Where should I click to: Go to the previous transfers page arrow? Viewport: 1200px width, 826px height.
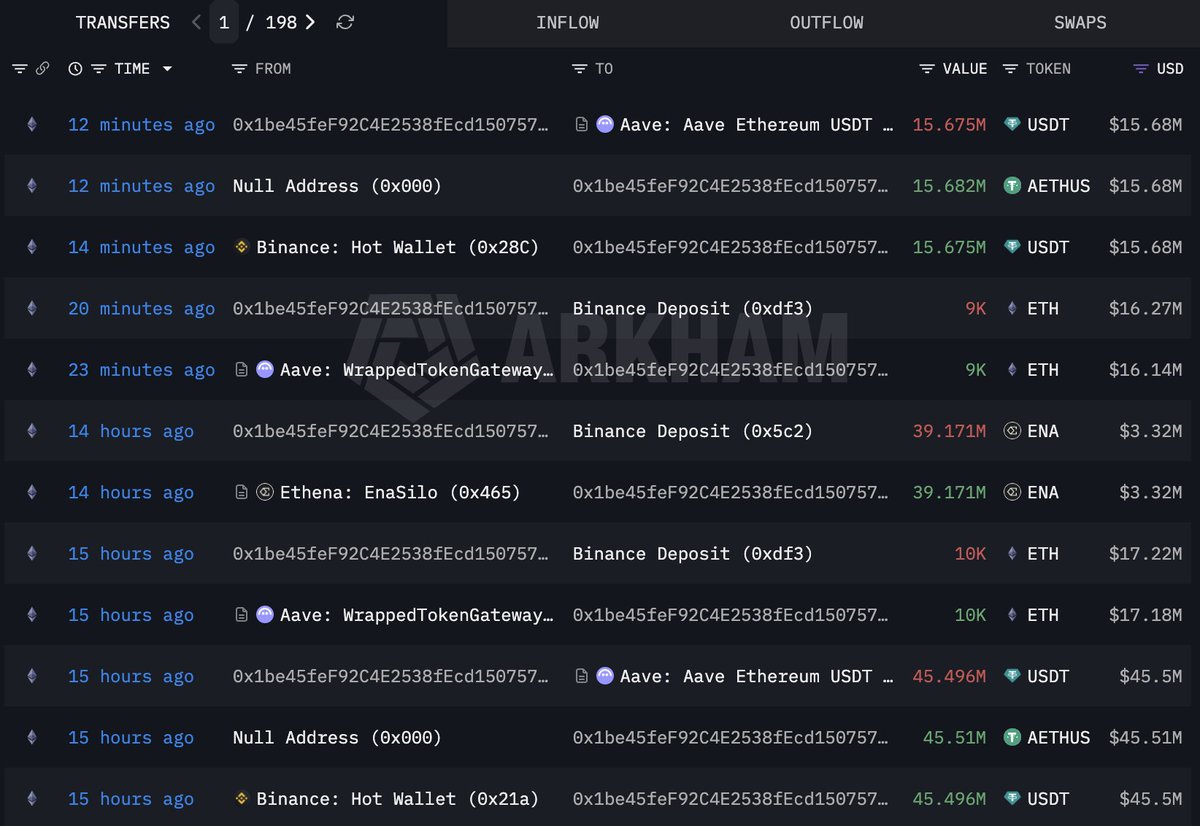197,22
